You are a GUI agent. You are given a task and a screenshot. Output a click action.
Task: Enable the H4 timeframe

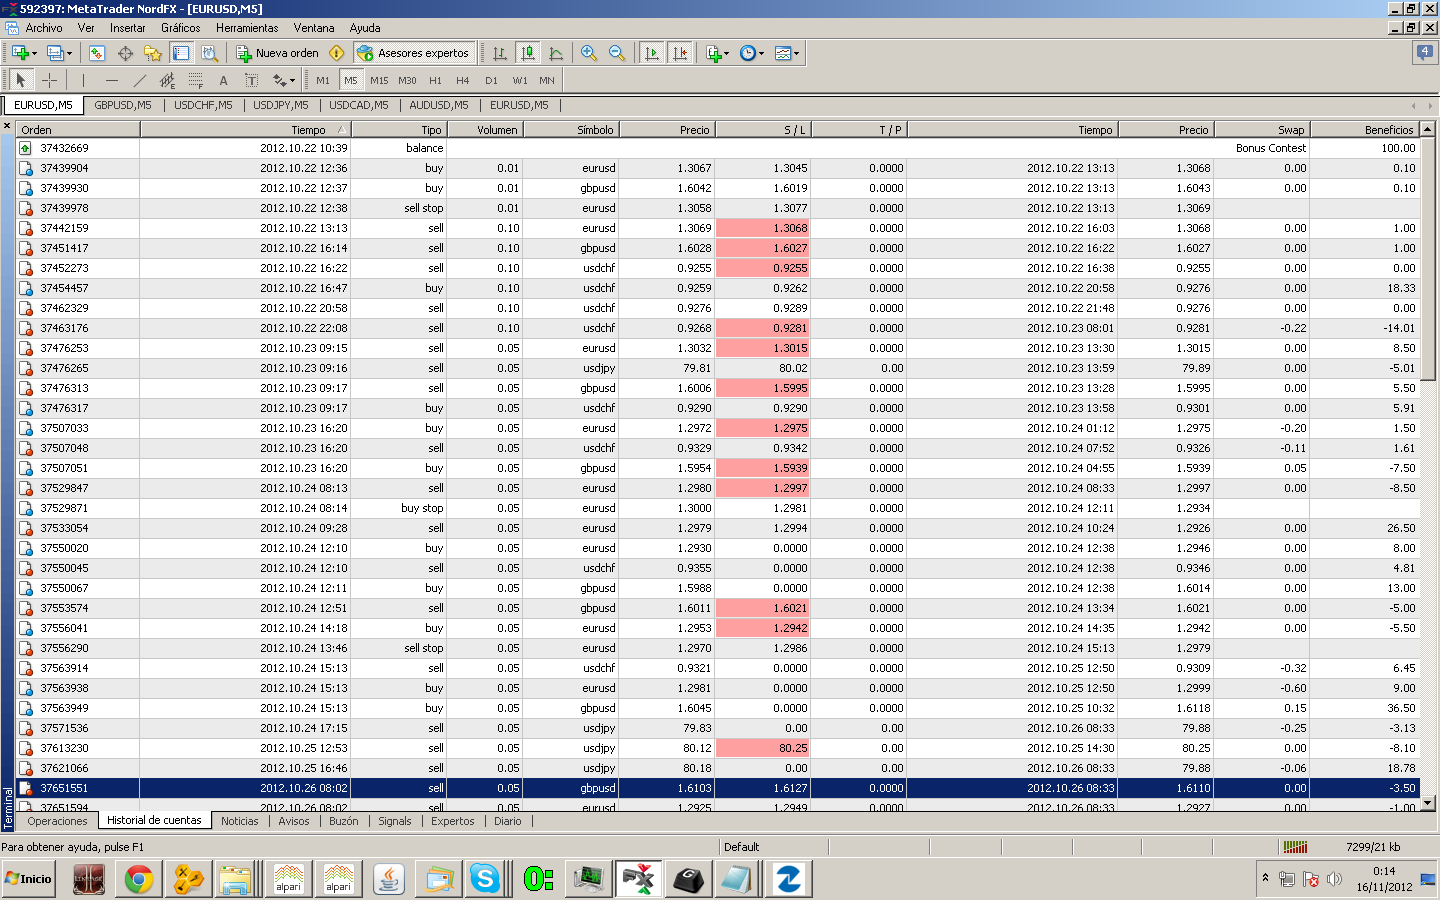462,80
